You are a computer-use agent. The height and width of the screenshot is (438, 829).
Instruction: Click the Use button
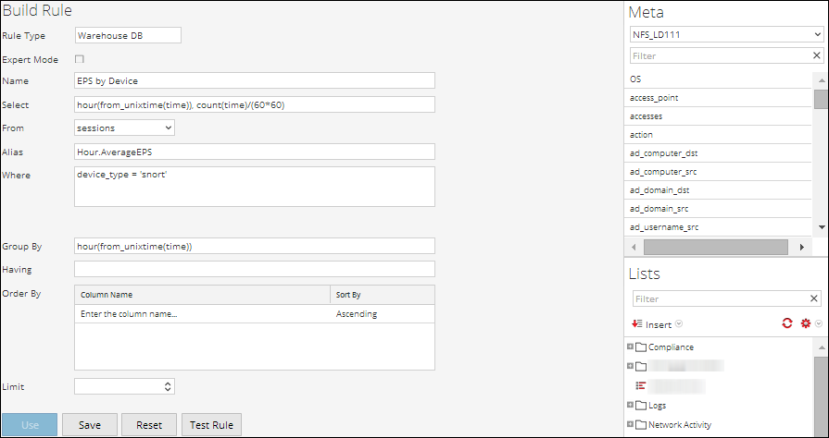point(30,425)
